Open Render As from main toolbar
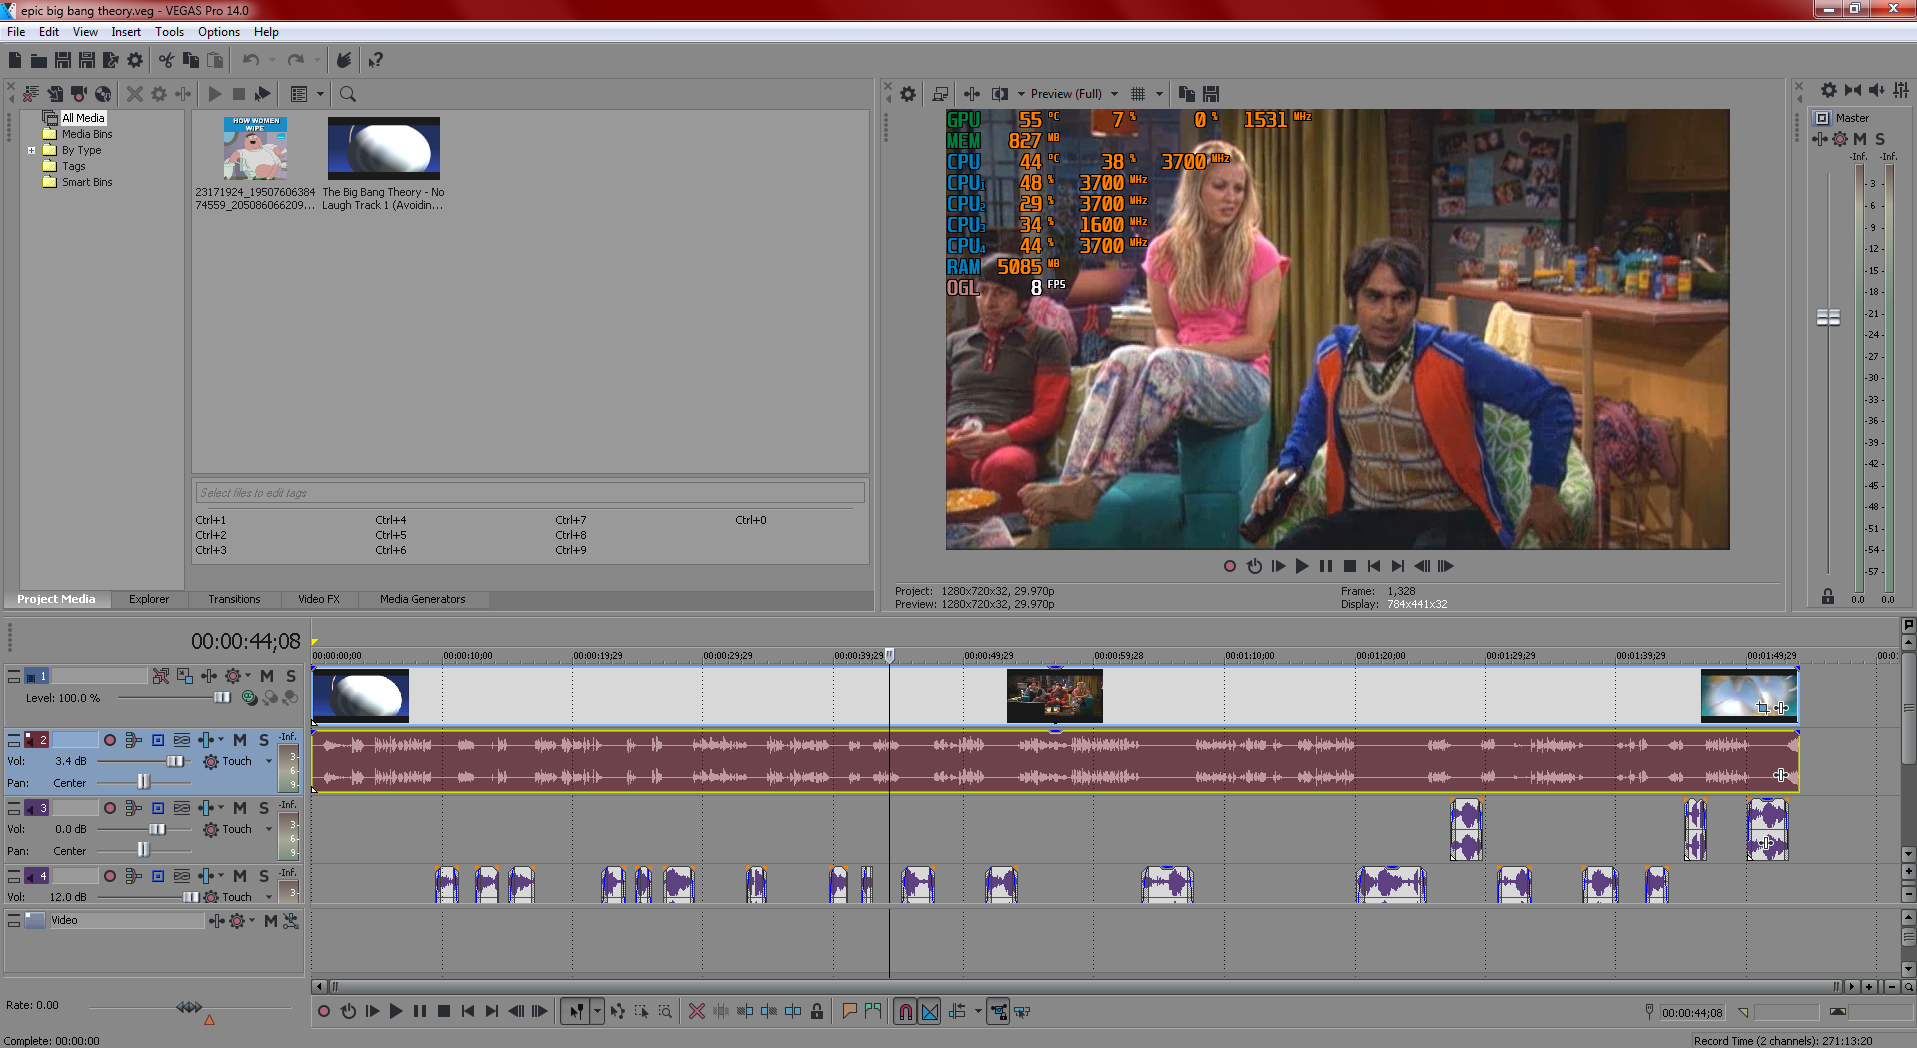The width and height of the screenshot is (1917, 1048). pyautogui.click(x=110, y=60)
